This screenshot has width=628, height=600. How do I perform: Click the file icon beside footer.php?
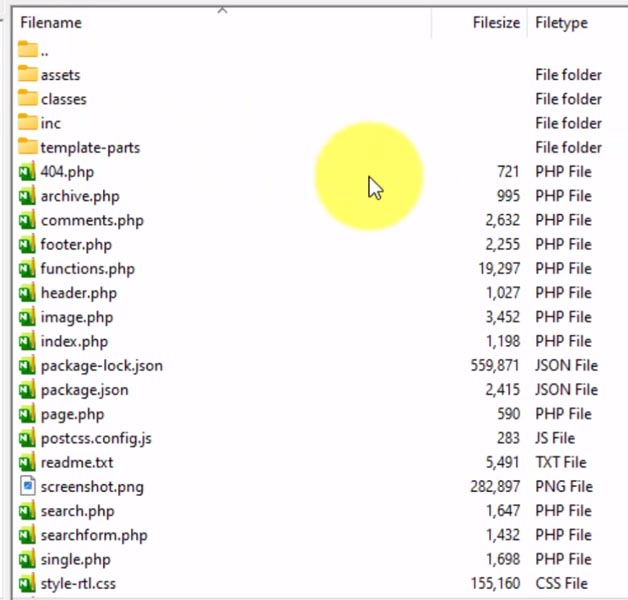[x=27, y=245]
